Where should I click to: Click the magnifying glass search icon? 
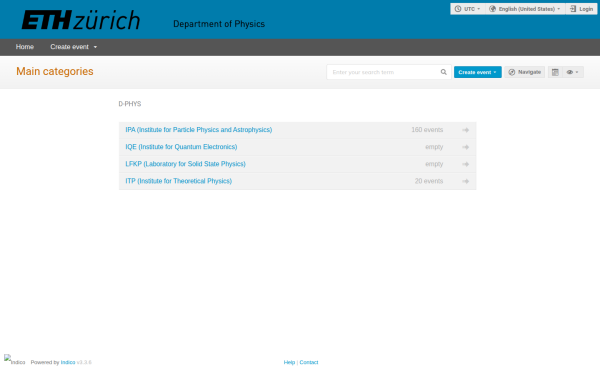tap(443, 72)
